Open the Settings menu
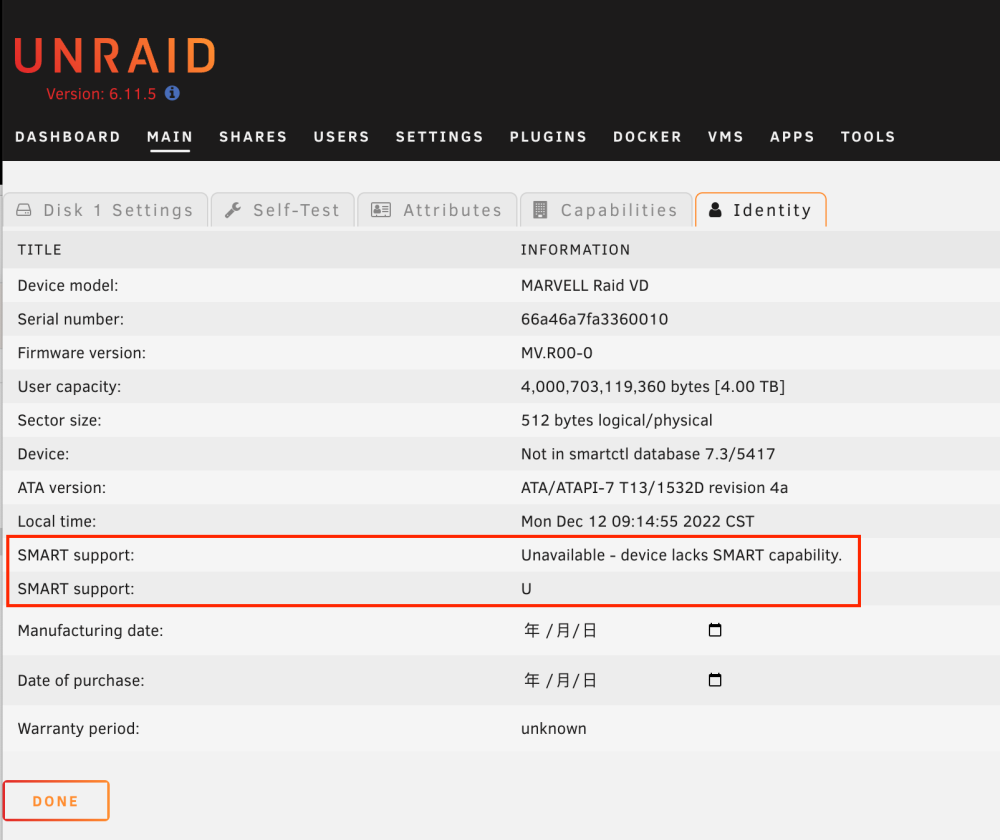1000x840 pixels. (439, 136)
